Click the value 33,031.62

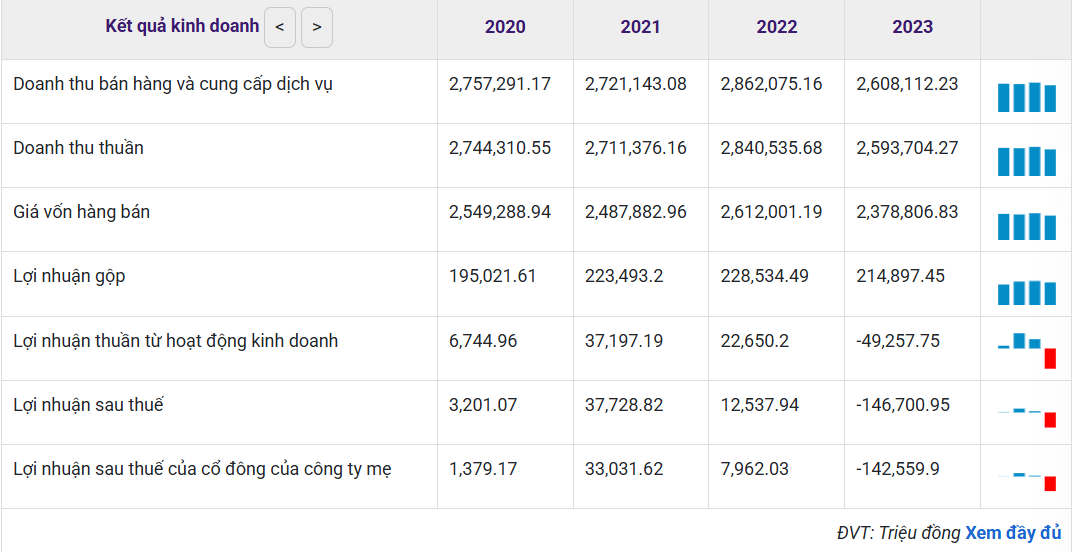pyautogui.click(x=624, y=469)
